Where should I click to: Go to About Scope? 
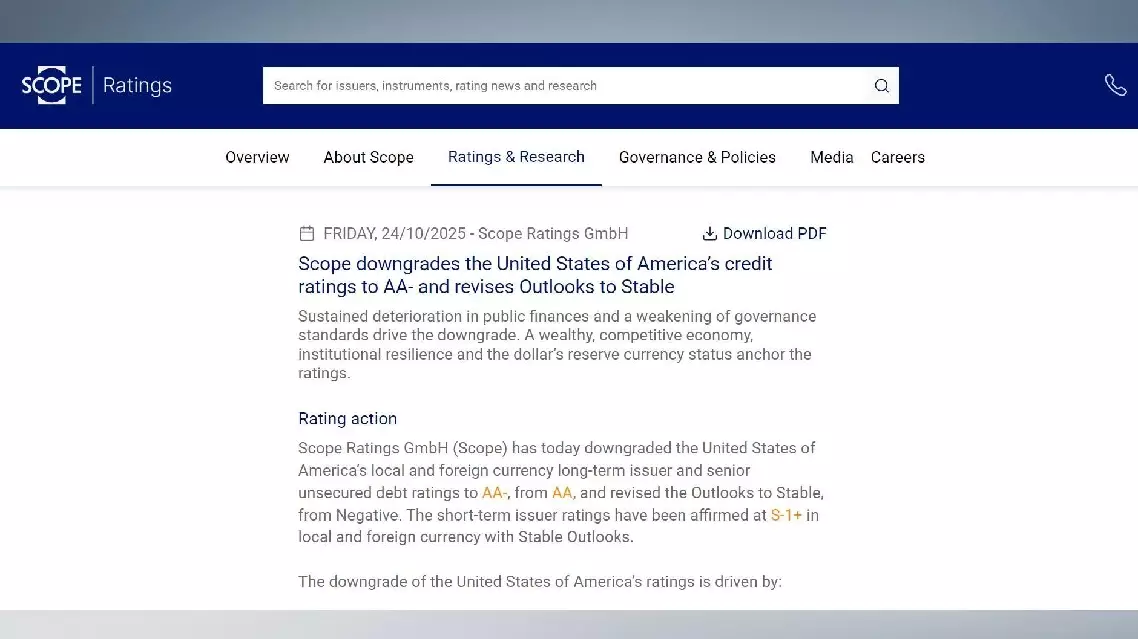tap(368, 157)
